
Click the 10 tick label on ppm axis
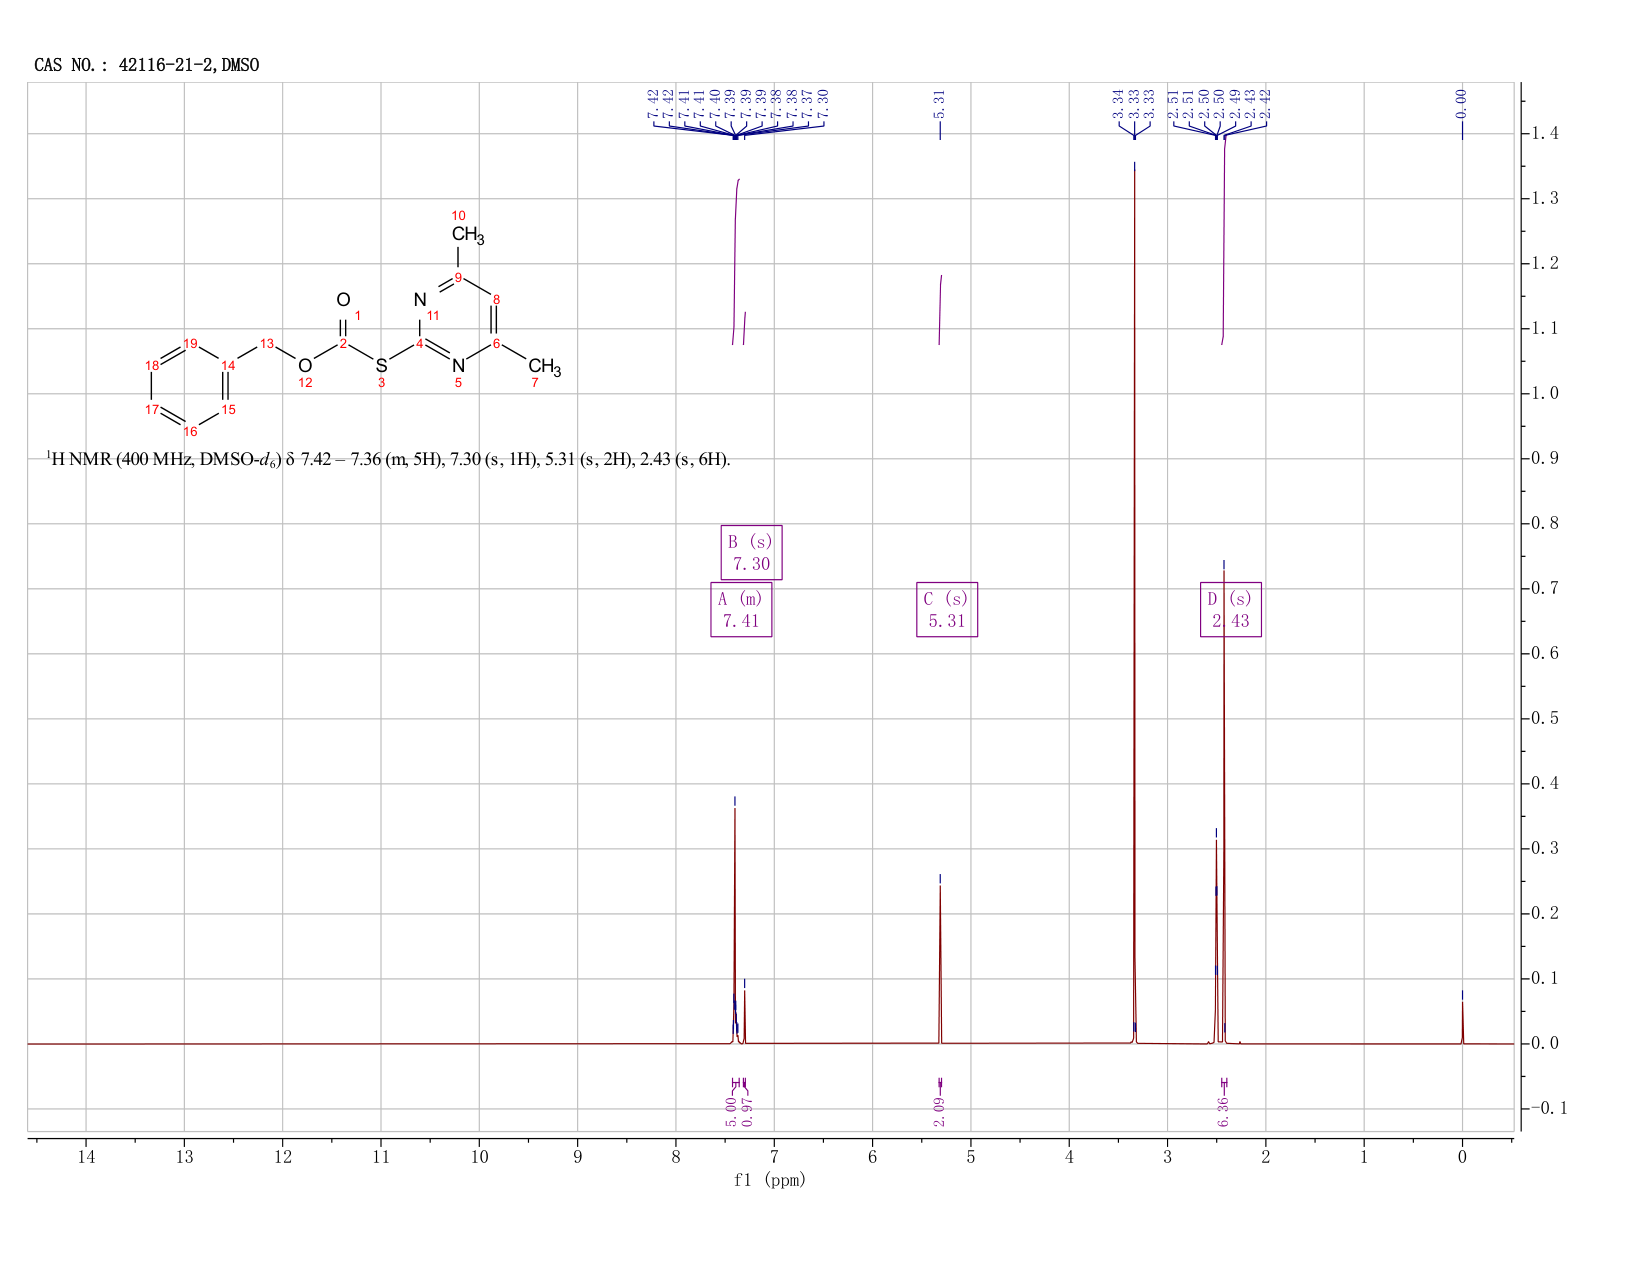click(479, 1157)
